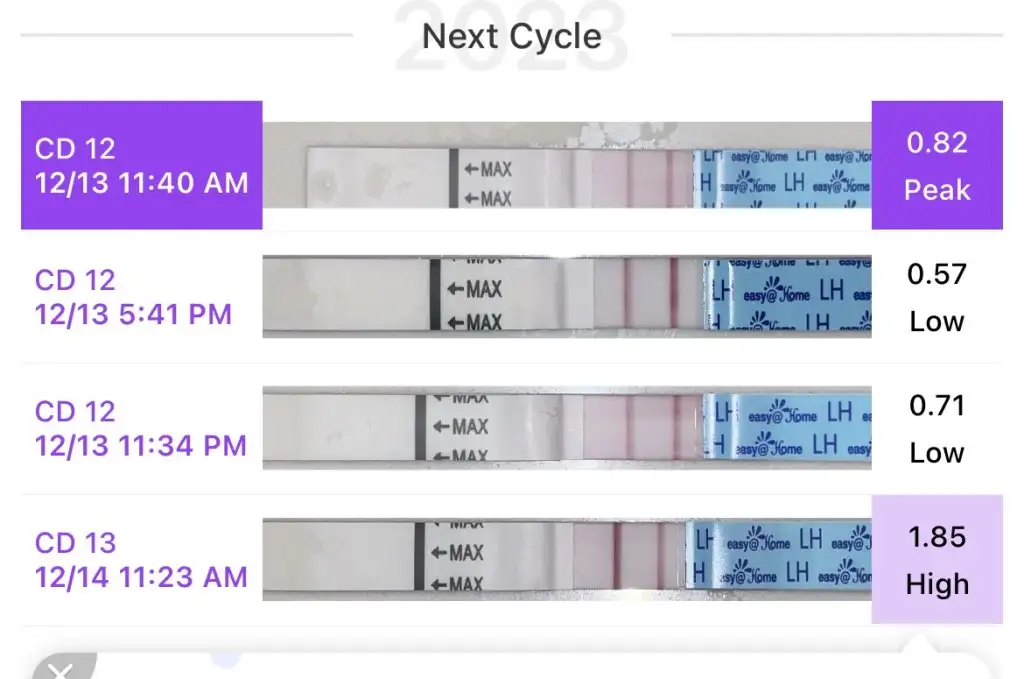This screenshot has height=679, width=1024.
Task: Tap the popup's pointer arrow under High
Action: pos(920,646)
